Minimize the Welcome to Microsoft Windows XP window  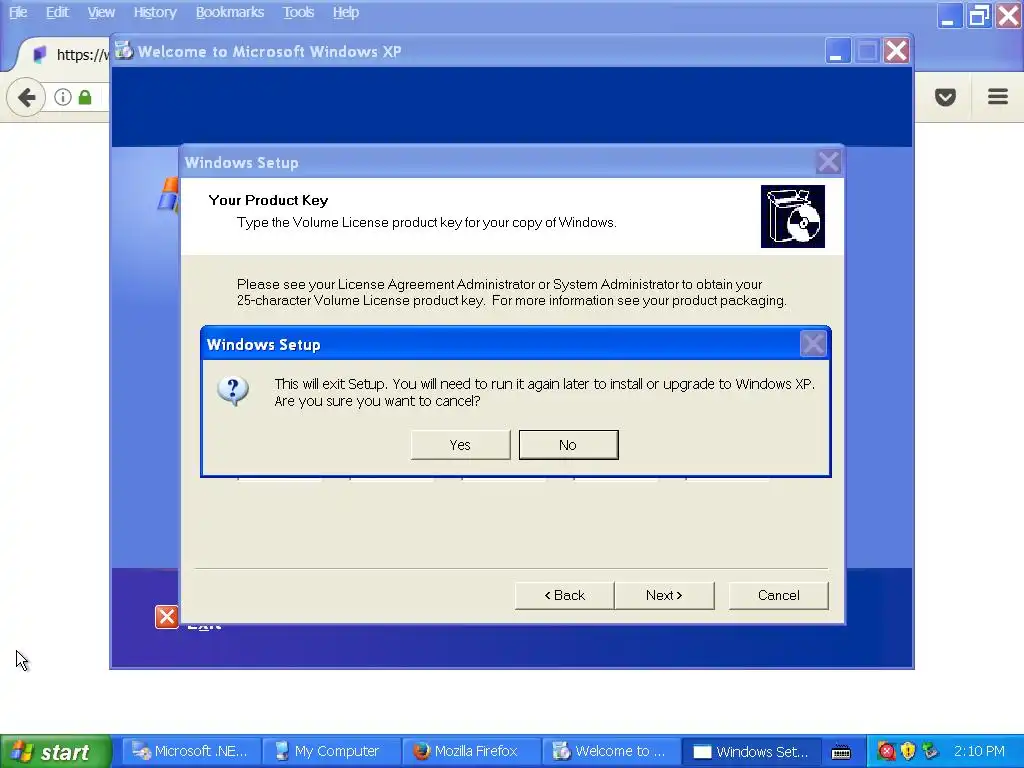pyautogui.click(x=838, y=50)
